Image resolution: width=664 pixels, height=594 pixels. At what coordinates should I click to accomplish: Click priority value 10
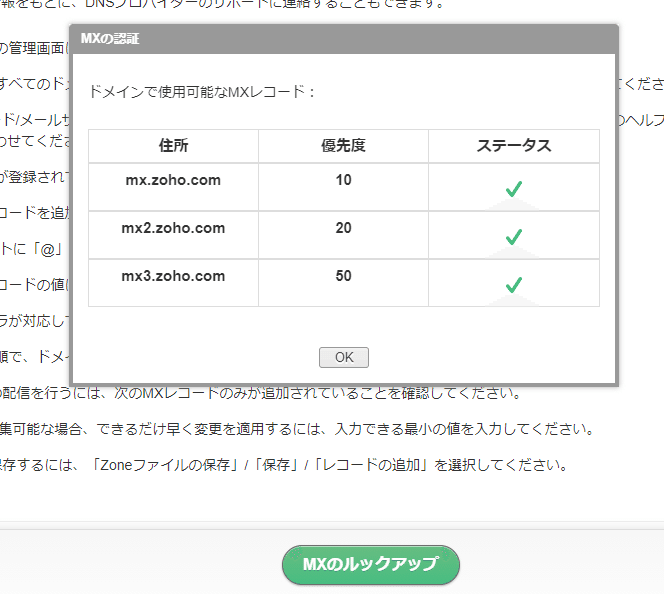[x=343, y=180]
